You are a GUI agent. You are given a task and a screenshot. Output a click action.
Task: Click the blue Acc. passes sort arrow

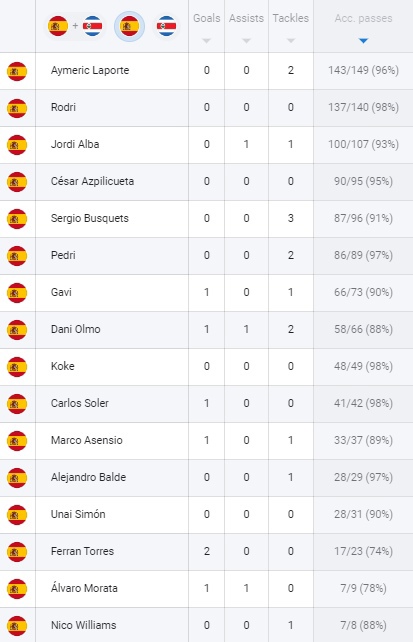363,41
